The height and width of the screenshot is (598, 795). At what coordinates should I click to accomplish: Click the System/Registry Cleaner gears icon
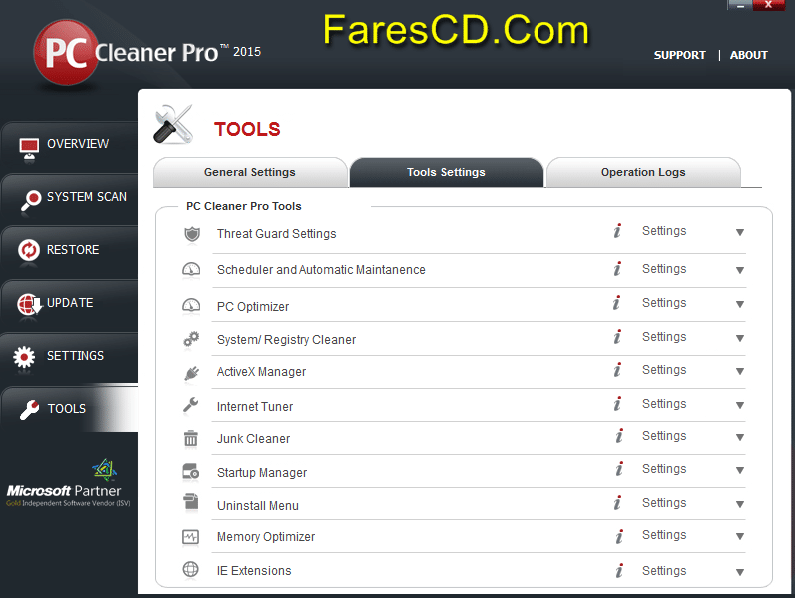point(191,339)
